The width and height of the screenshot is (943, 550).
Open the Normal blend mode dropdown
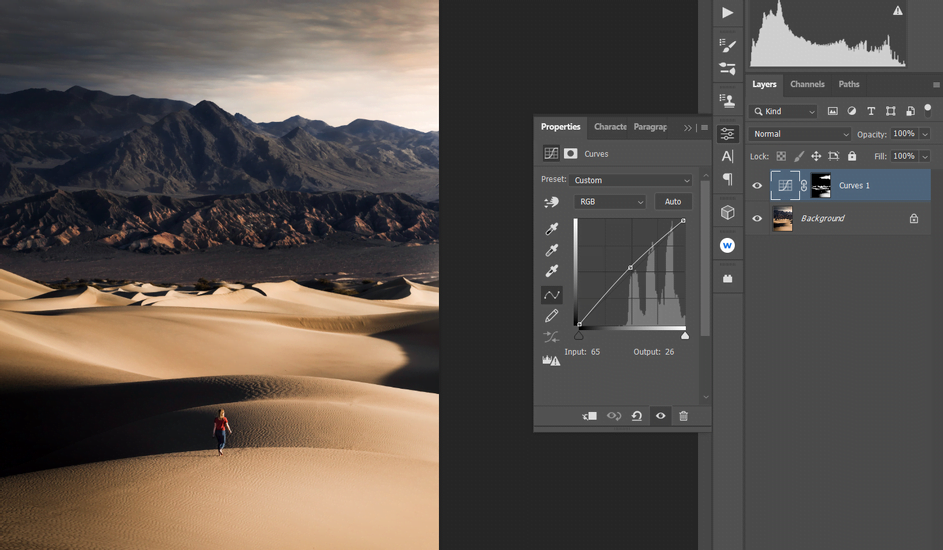pos(800,134)
